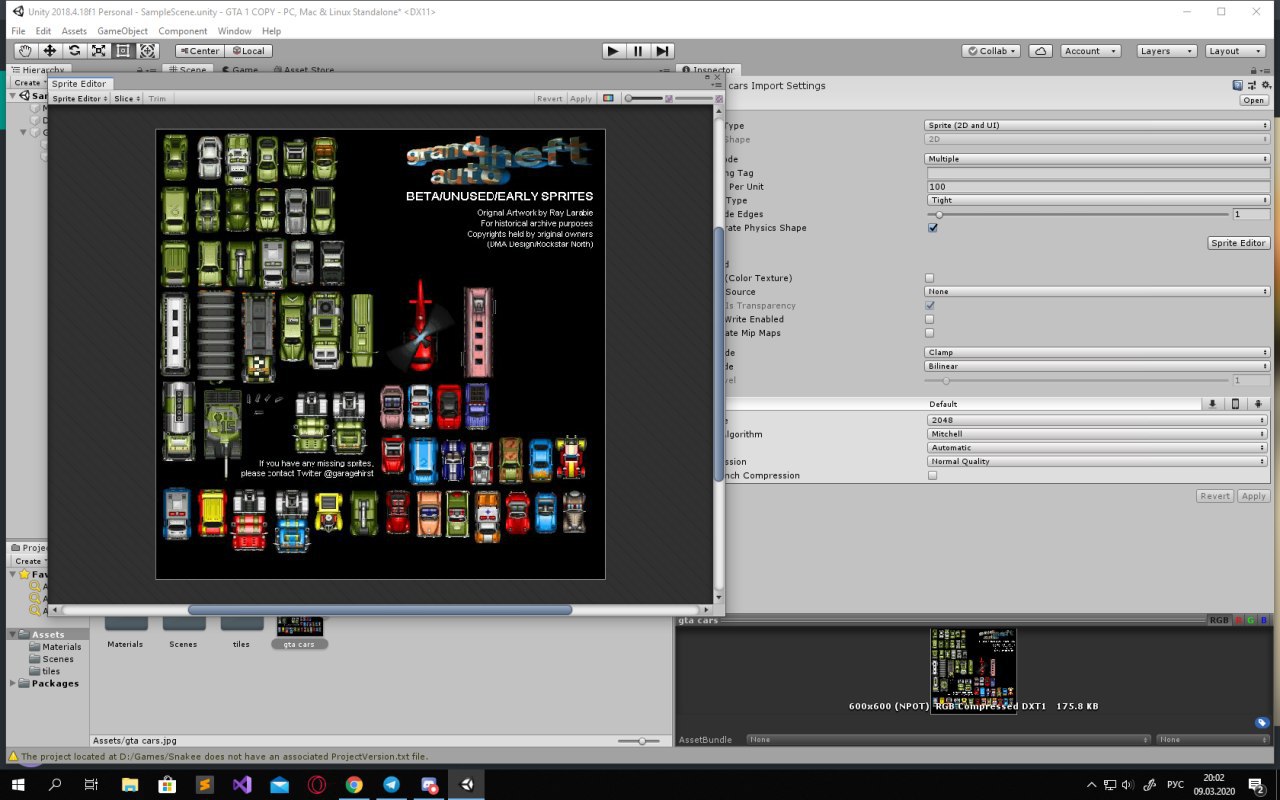Select the Transform tool
Screen dimensions: 1280x800
coord(147,51)
